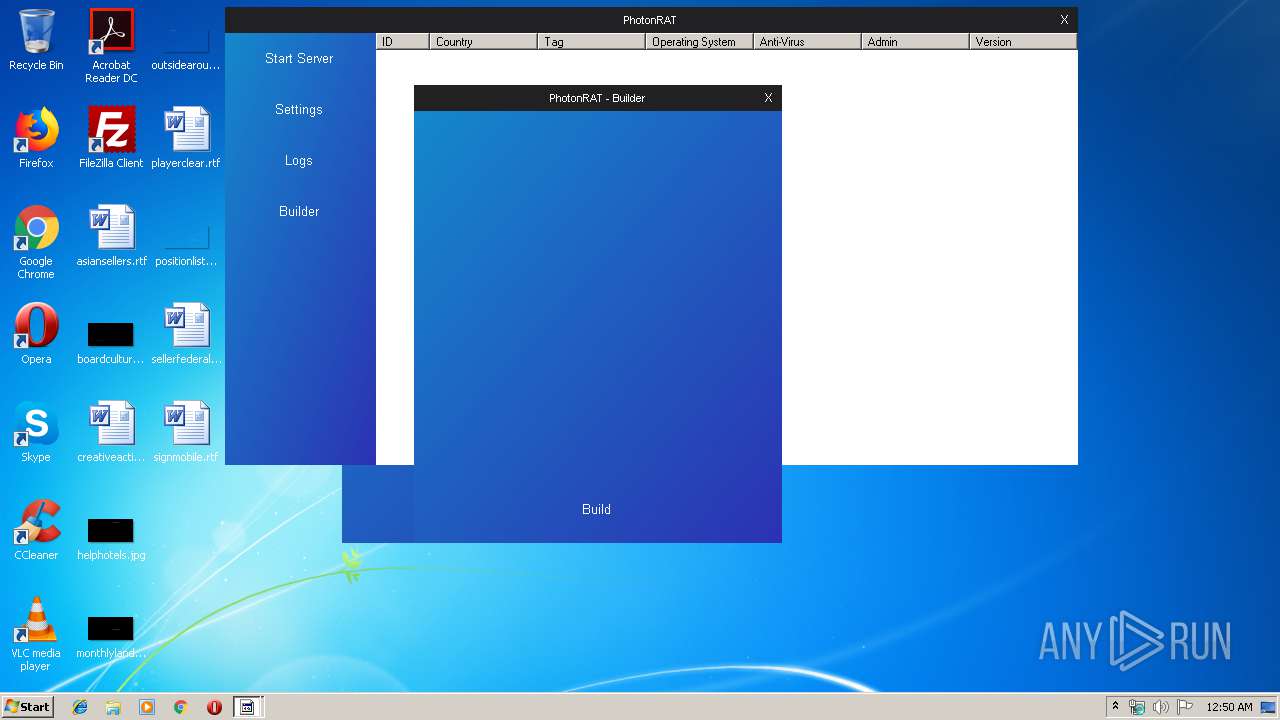Sort by Tag column header
Image resolution: width=1280 pixels, height=720 pixels.
(591, 42)
